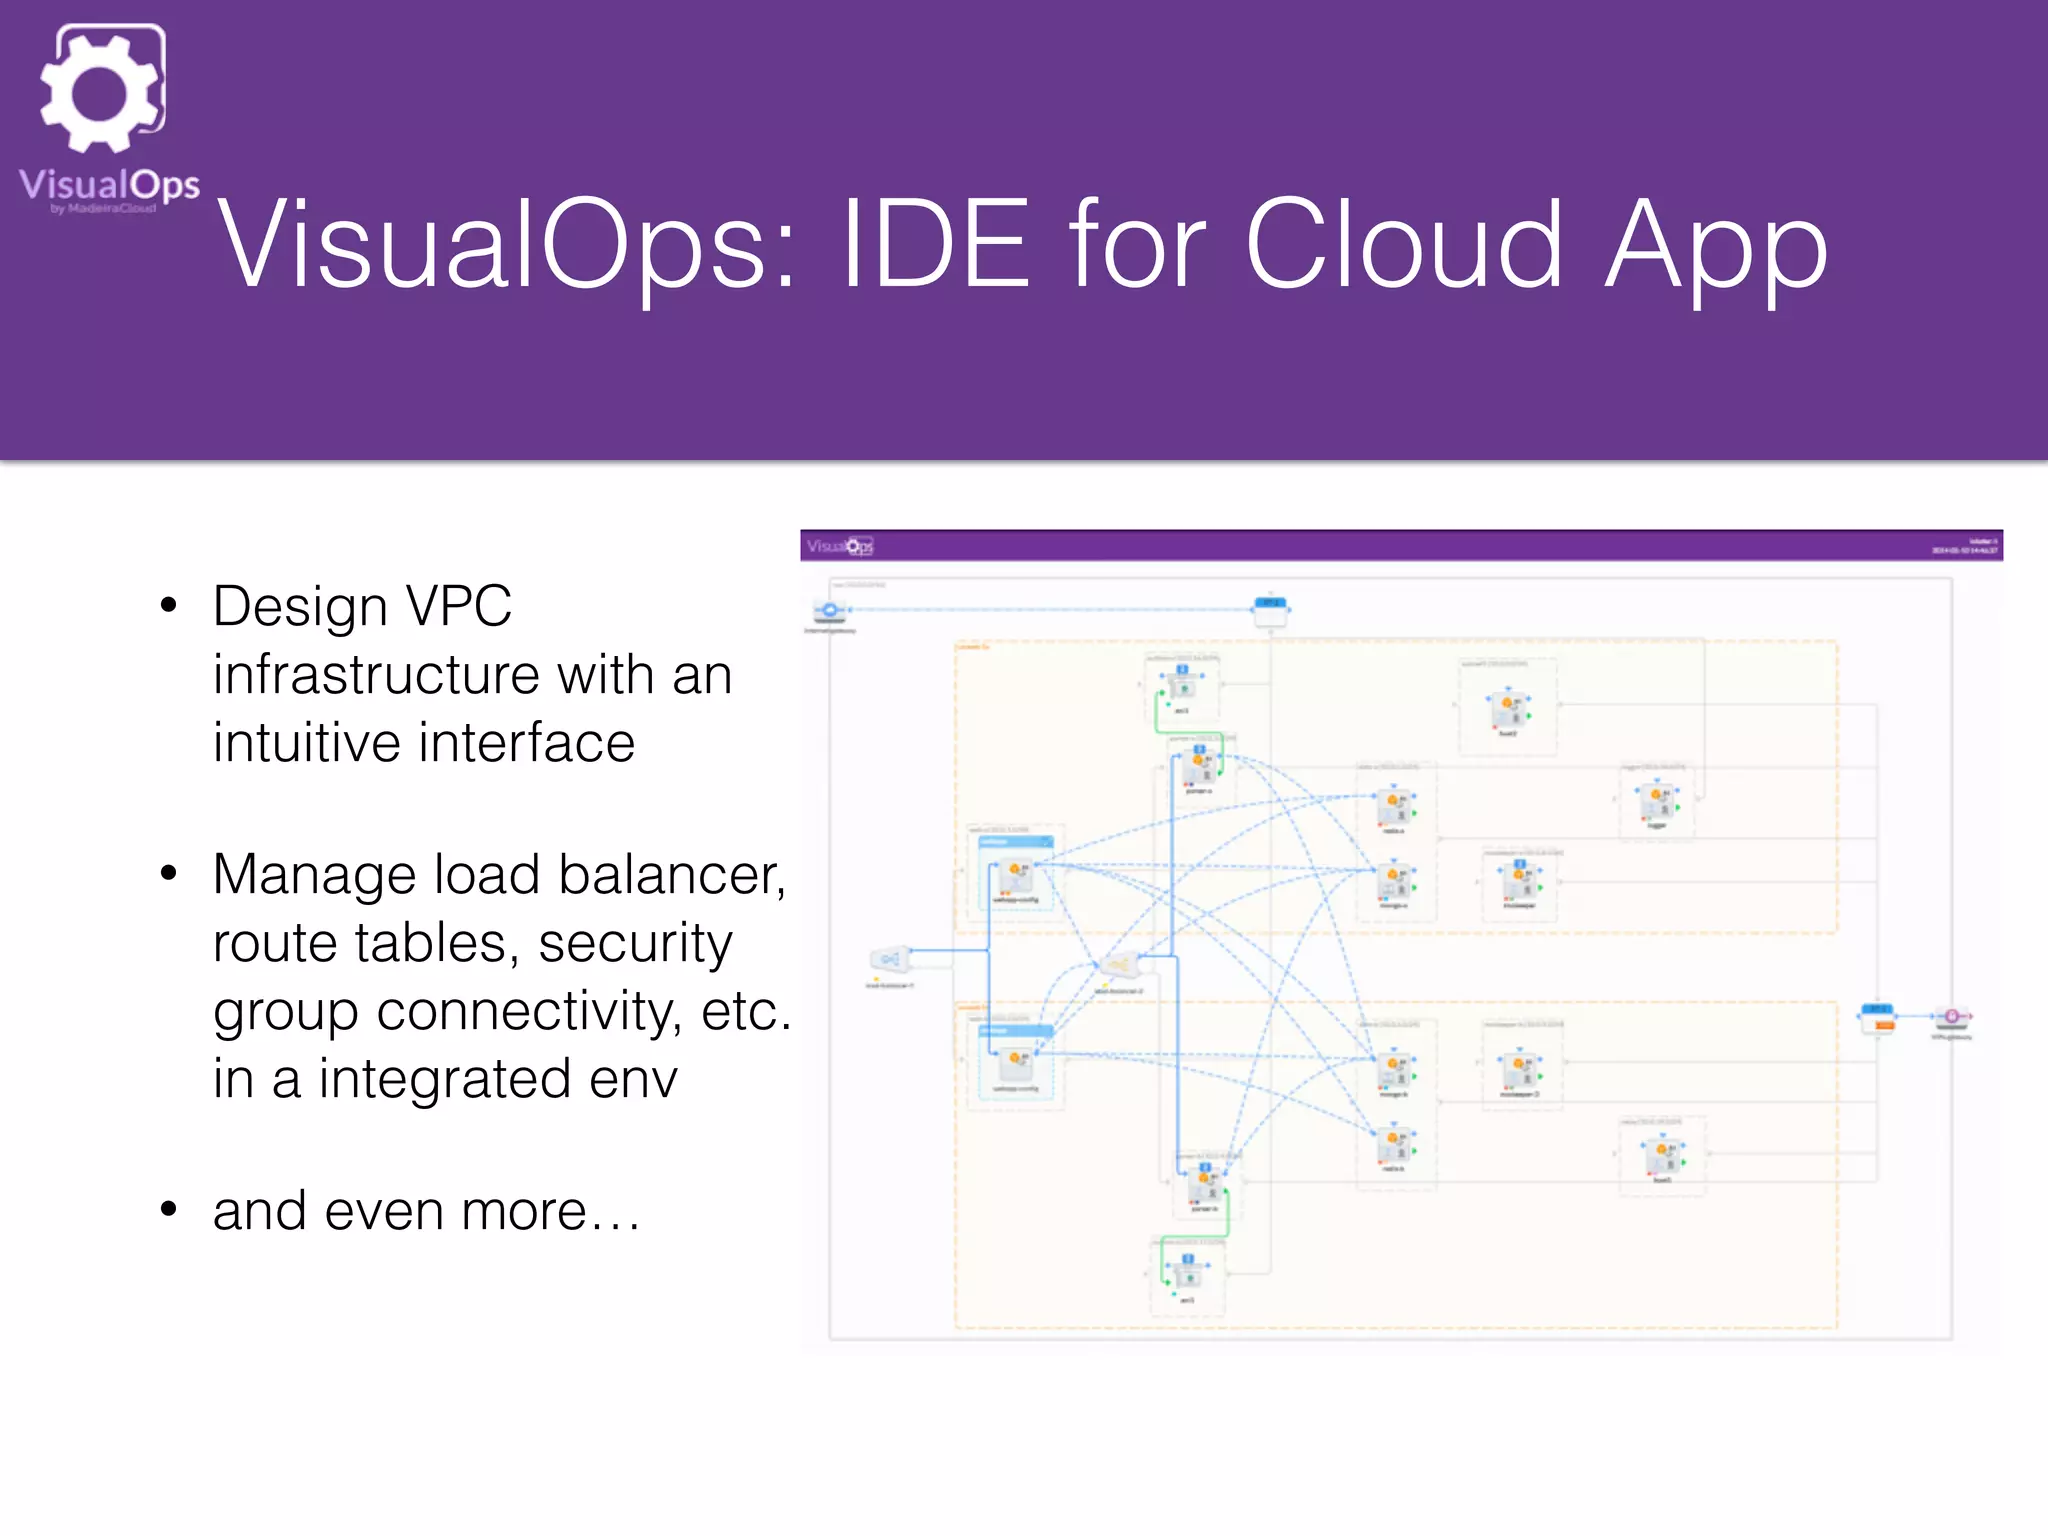Select the host1 instance node
2048x1536 pixels.
coord(1662,1158)
